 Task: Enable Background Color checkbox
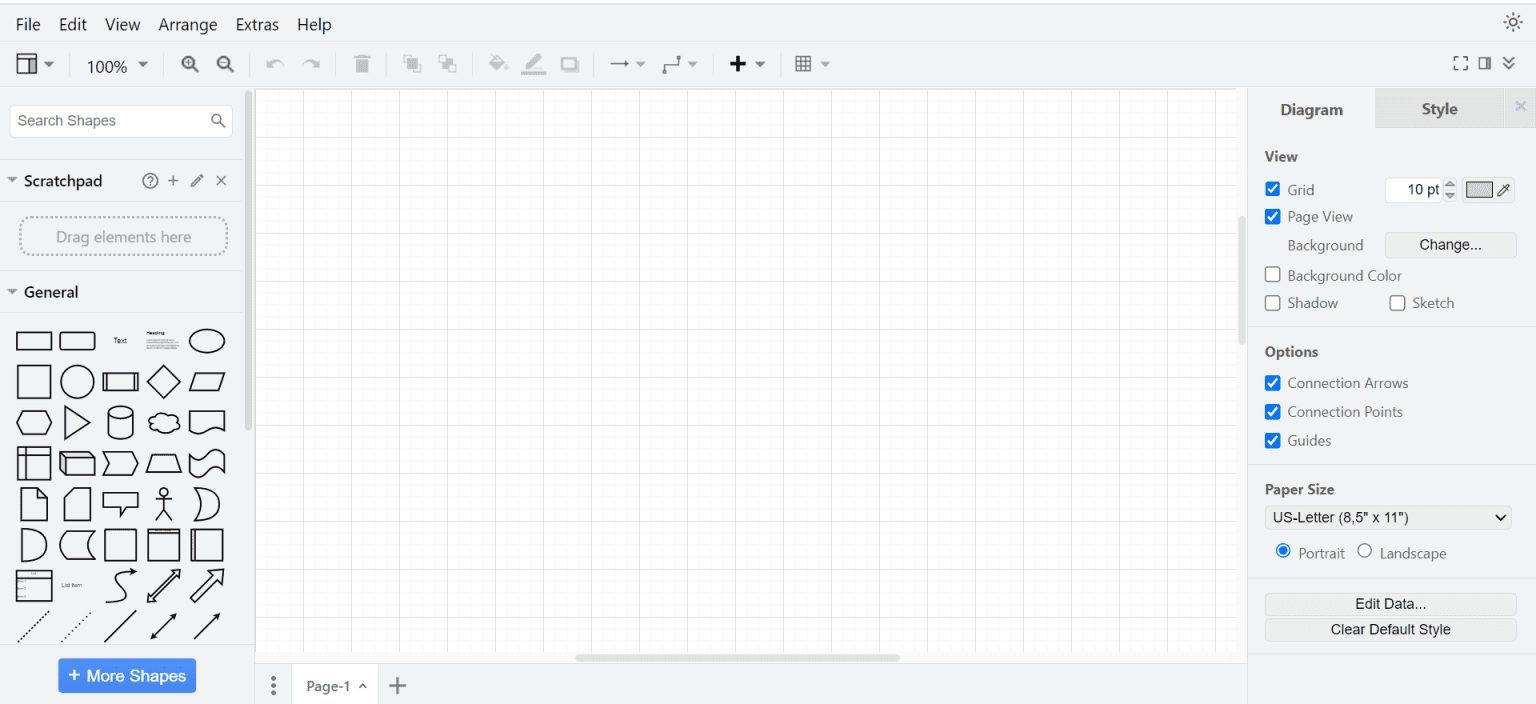(x=1272, y=274)
